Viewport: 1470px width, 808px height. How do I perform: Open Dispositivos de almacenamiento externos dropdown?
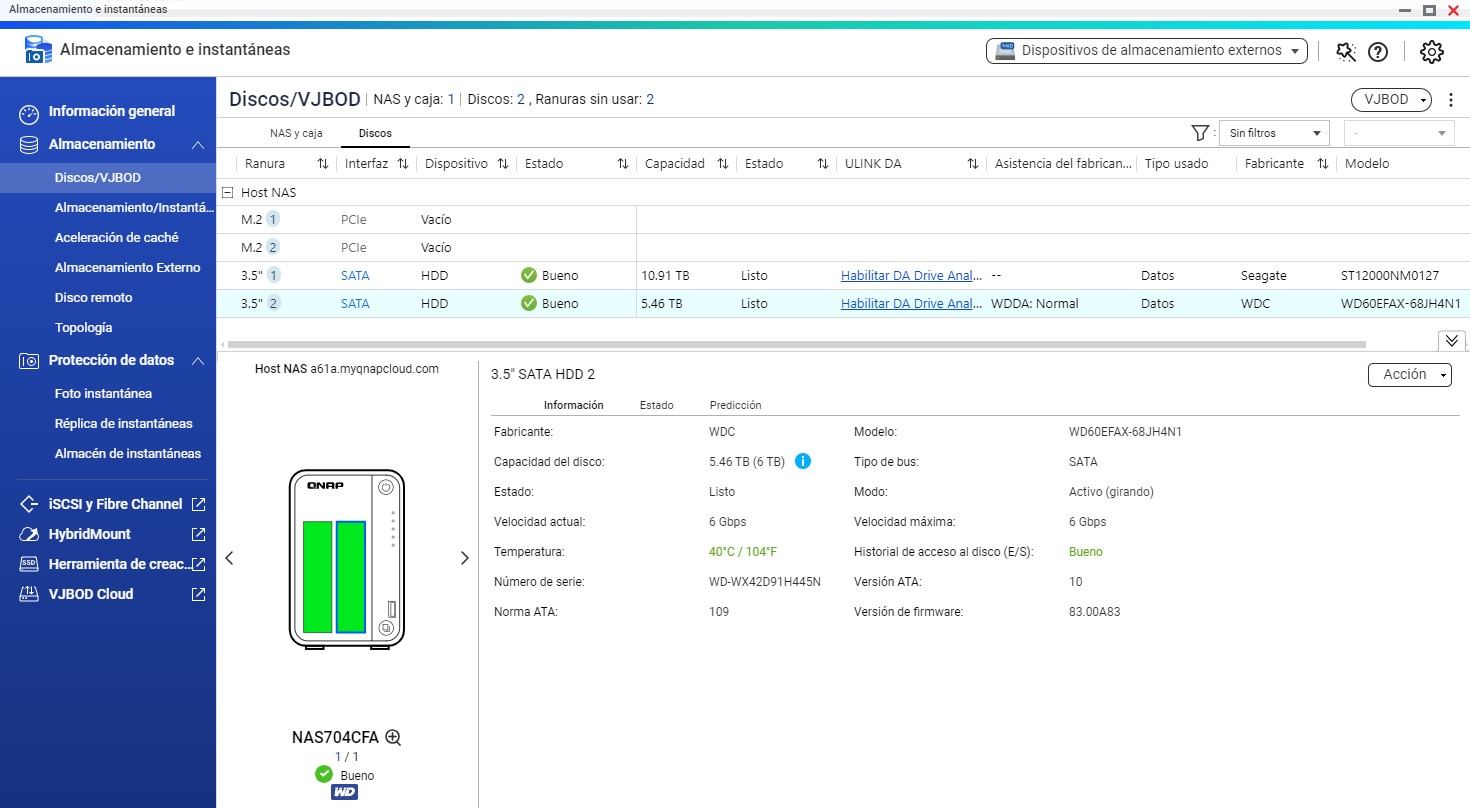(x=1146, y=50)
